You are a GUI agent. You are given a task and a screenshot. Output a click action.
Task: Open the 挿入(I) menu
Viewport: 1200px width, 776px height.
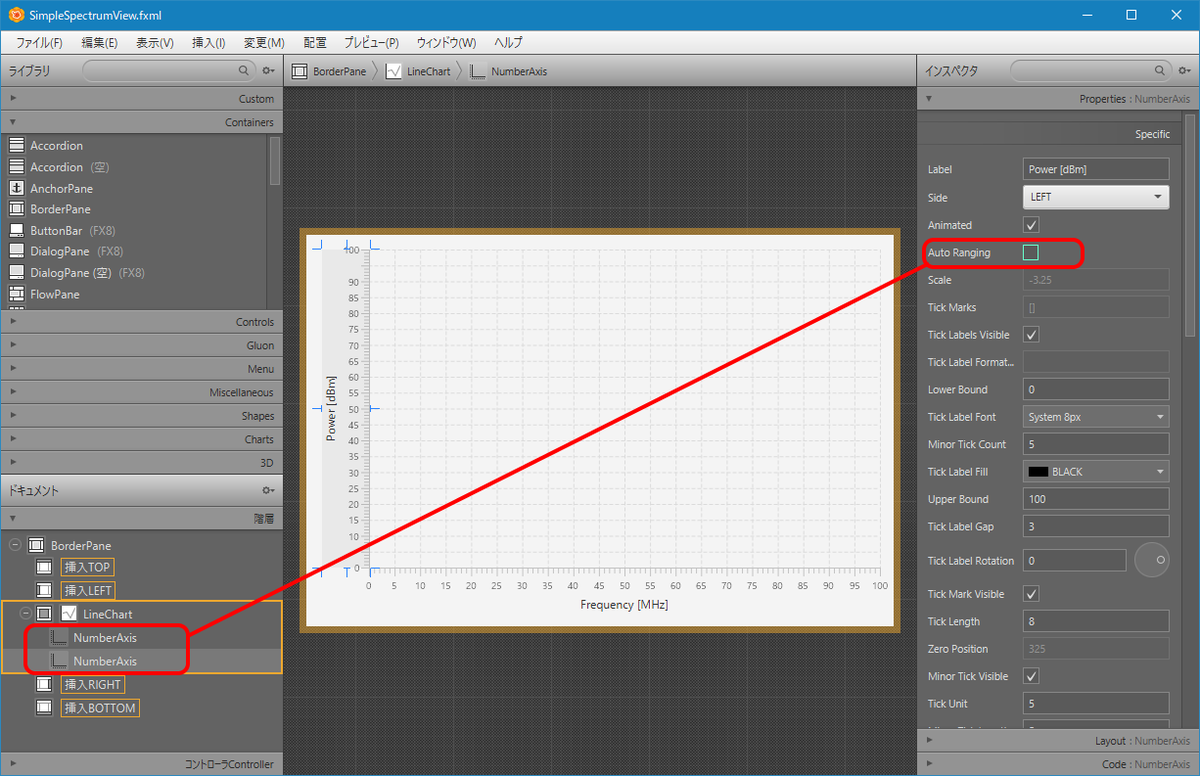pyautogui.click(x=208, y=43)
